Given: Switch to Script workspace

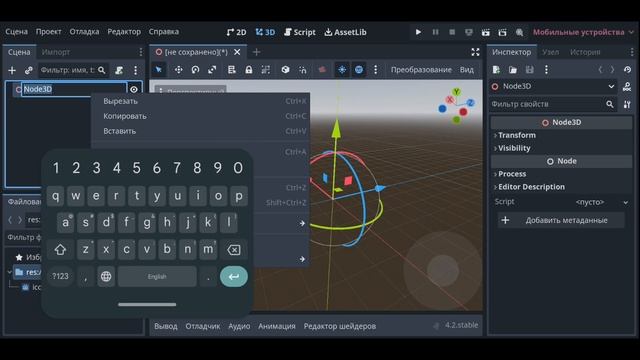Looking at the screenshot, I should (300, 32).
